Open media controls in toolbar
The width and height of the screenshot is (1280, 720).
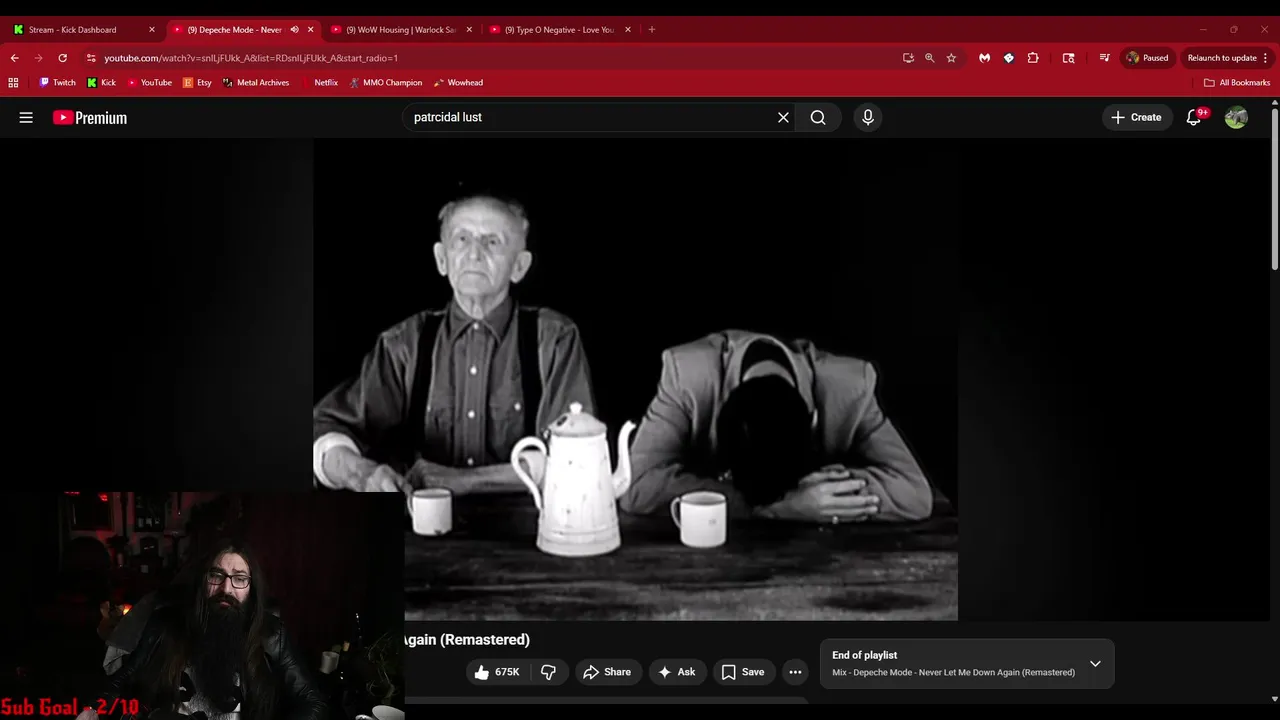point(1104,58)
